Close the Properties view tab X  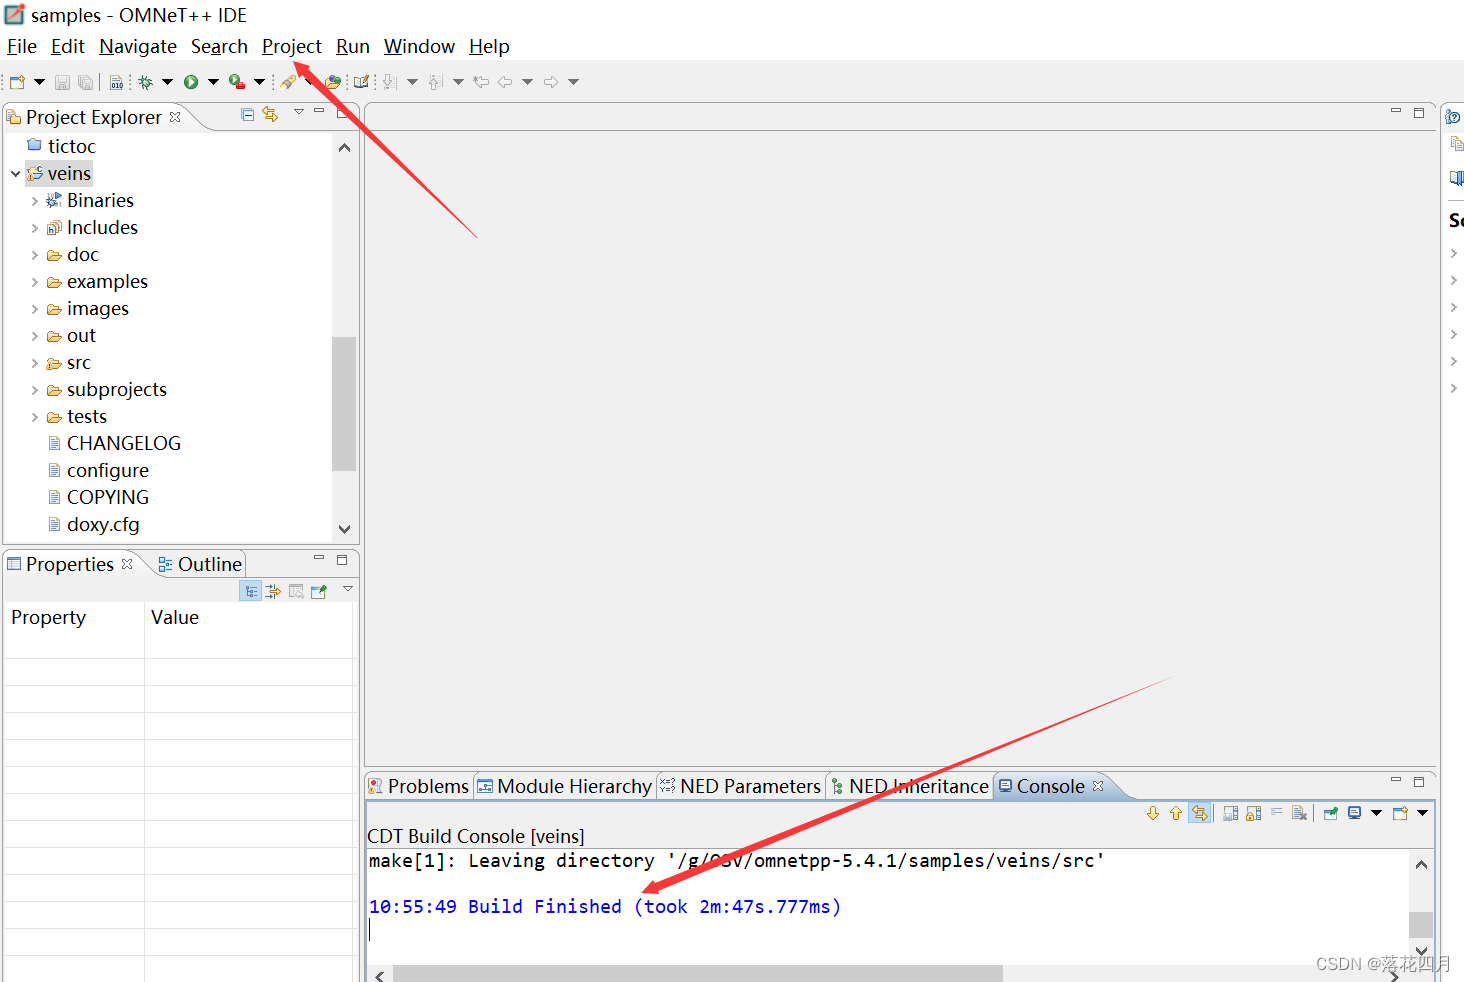point(127,564)
